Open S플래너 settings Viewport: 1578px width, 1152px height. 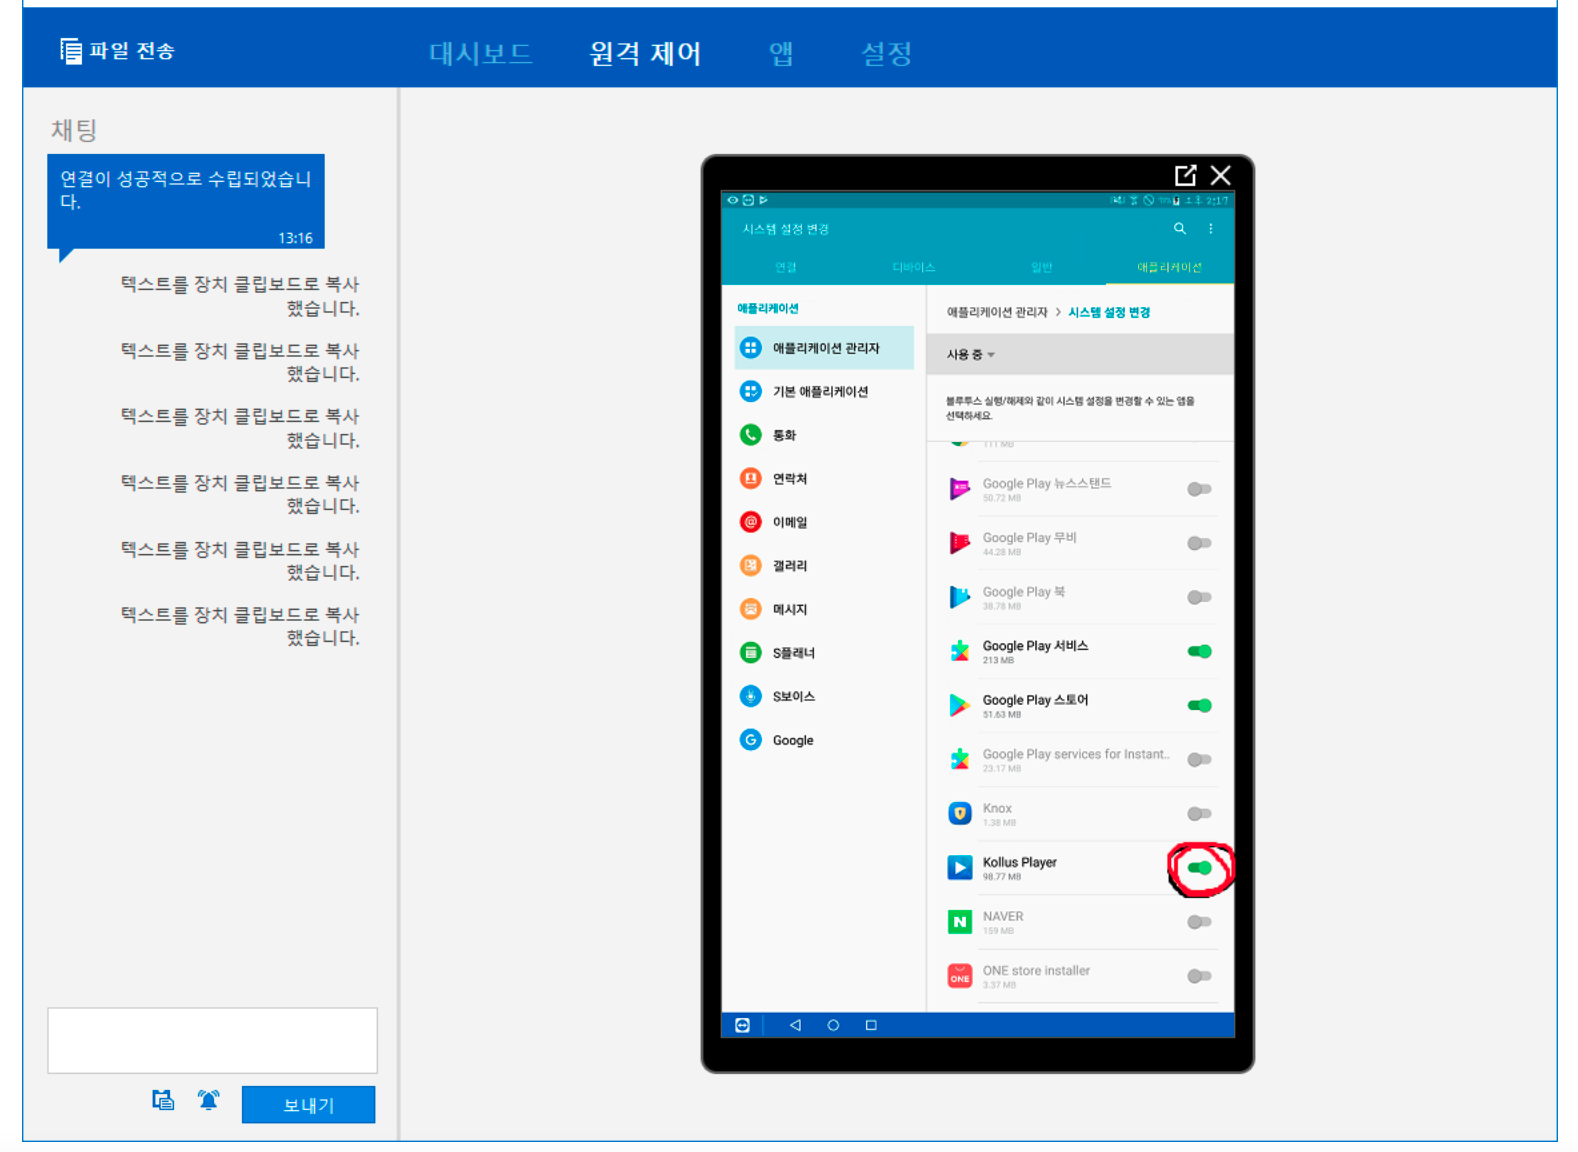click(x=824, y=653)
